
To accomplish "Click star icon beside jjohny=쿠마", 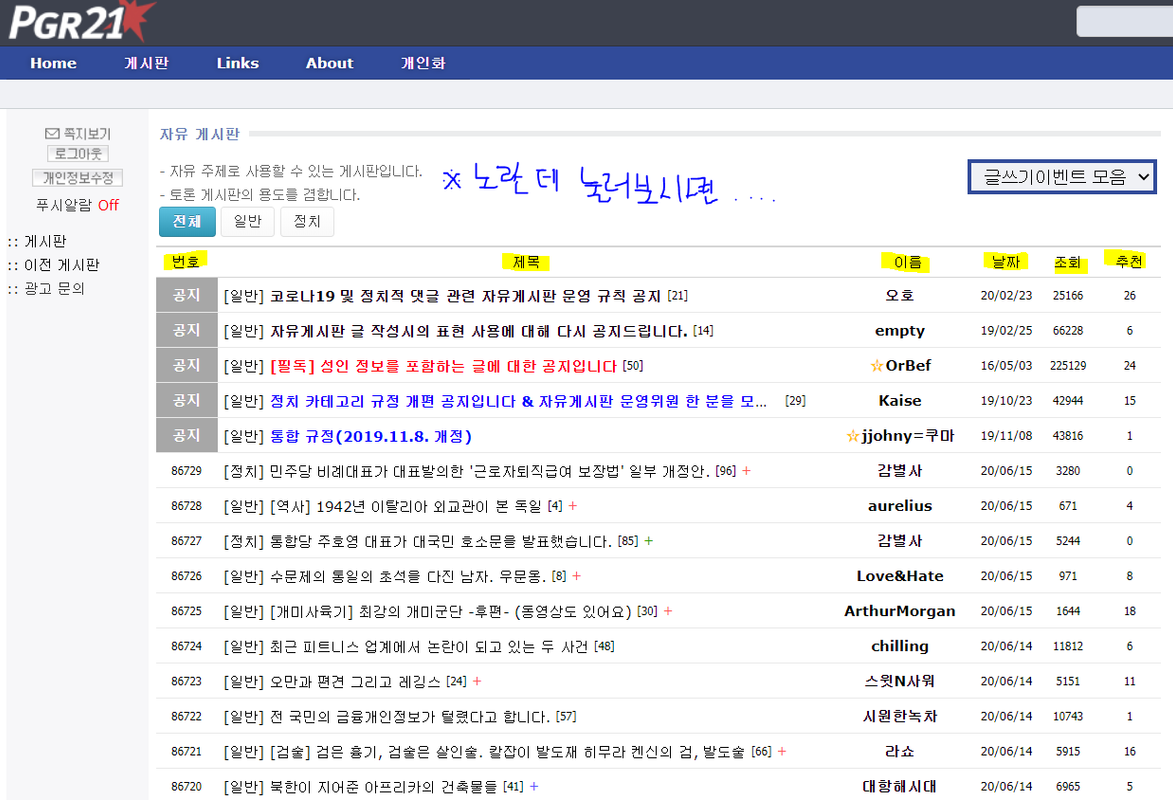I will pyautogui.click(x=853, y=436).
